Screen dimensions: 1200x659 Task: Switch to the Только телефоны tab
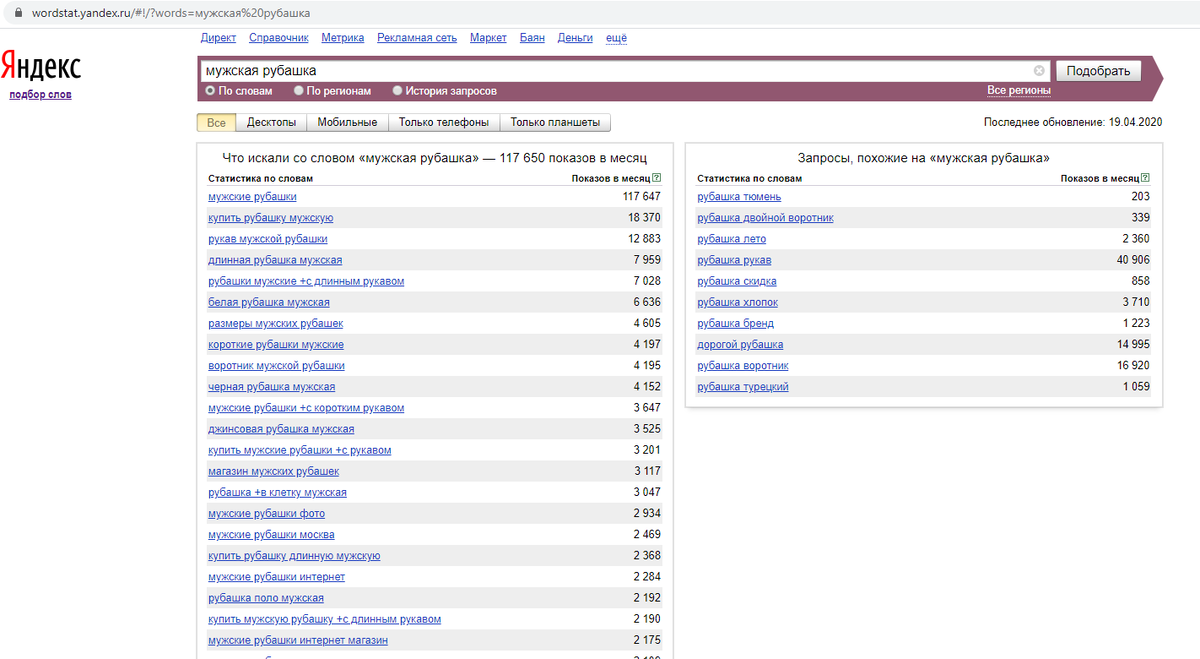444,123
